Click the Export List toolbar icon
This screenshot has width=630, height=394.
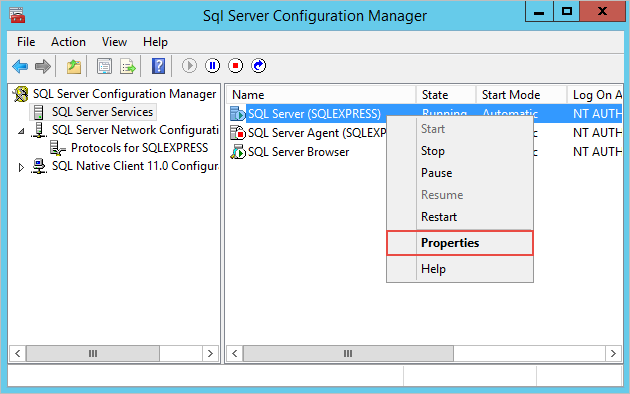click(128, 66)
